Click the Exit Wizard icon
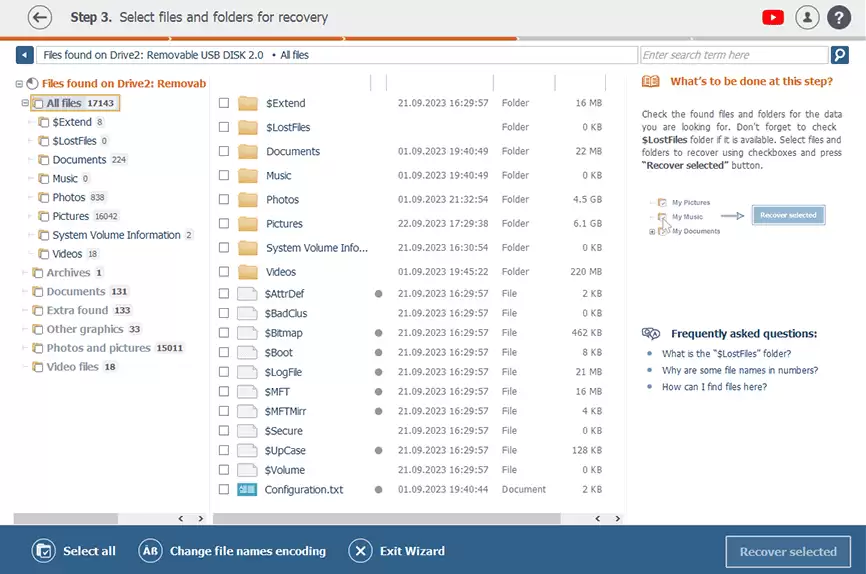866x574 pixels. 360,551
